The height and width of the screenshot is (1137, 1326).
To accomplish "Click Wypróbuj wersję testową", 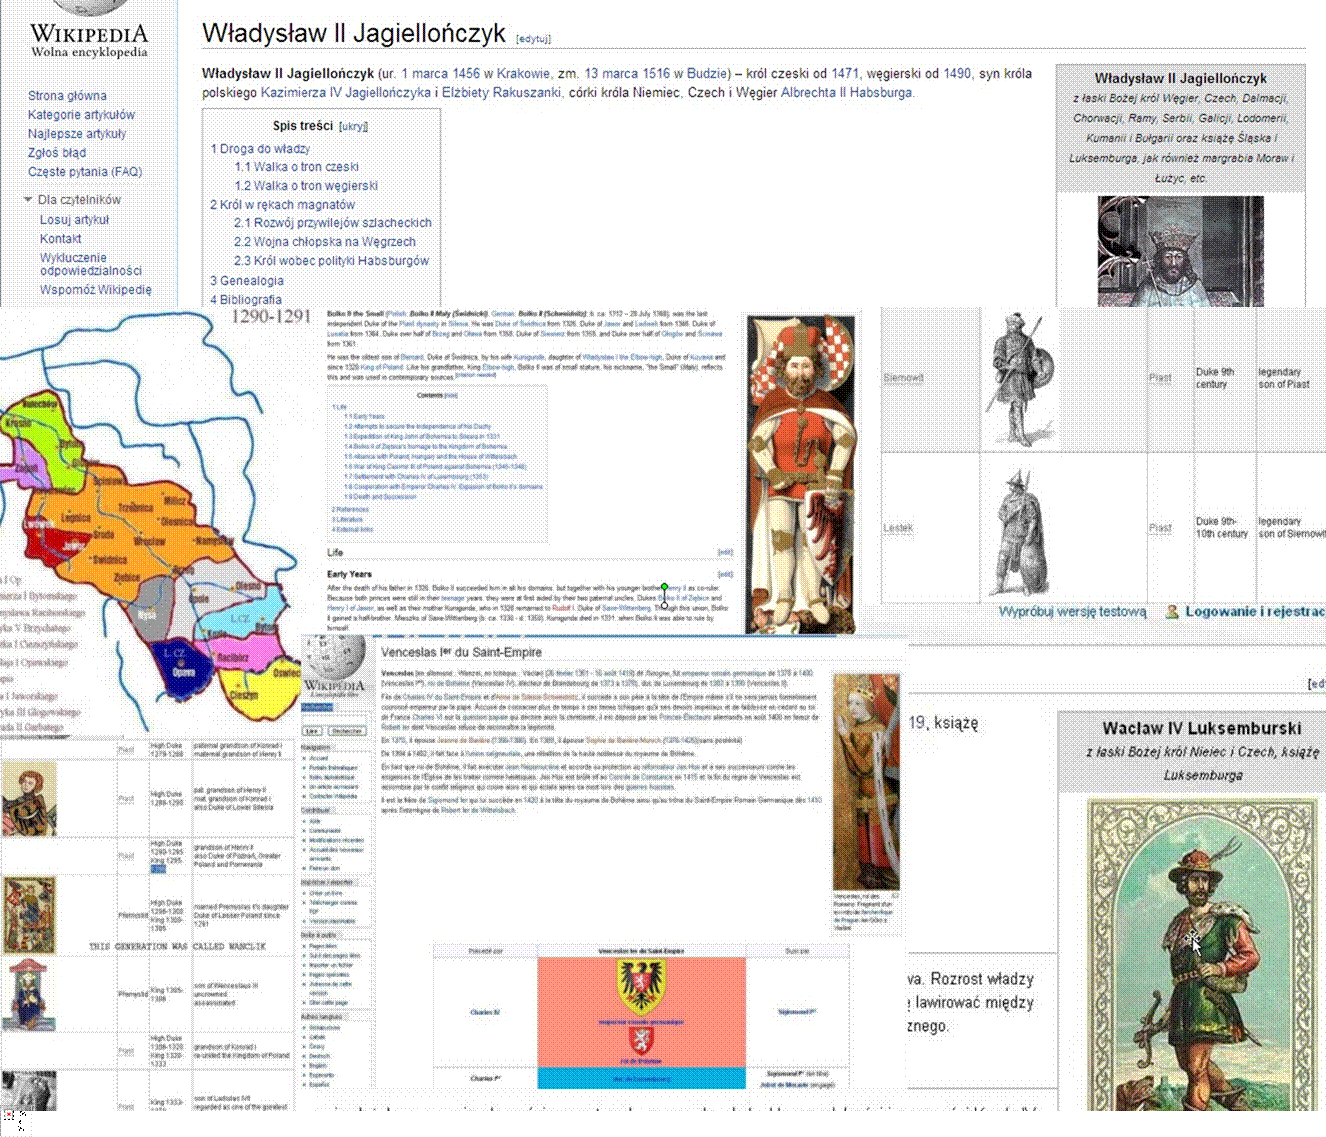I will coord(1072,612).
